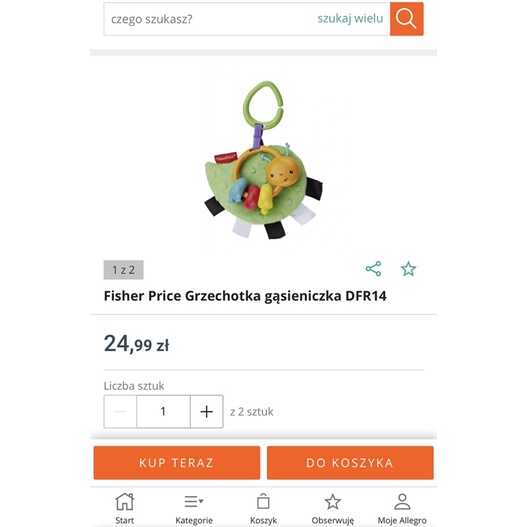This screenshot has width=527, height=527.
Task: Go to the Obserwuję watchlist tab
Action: [332, 509]
